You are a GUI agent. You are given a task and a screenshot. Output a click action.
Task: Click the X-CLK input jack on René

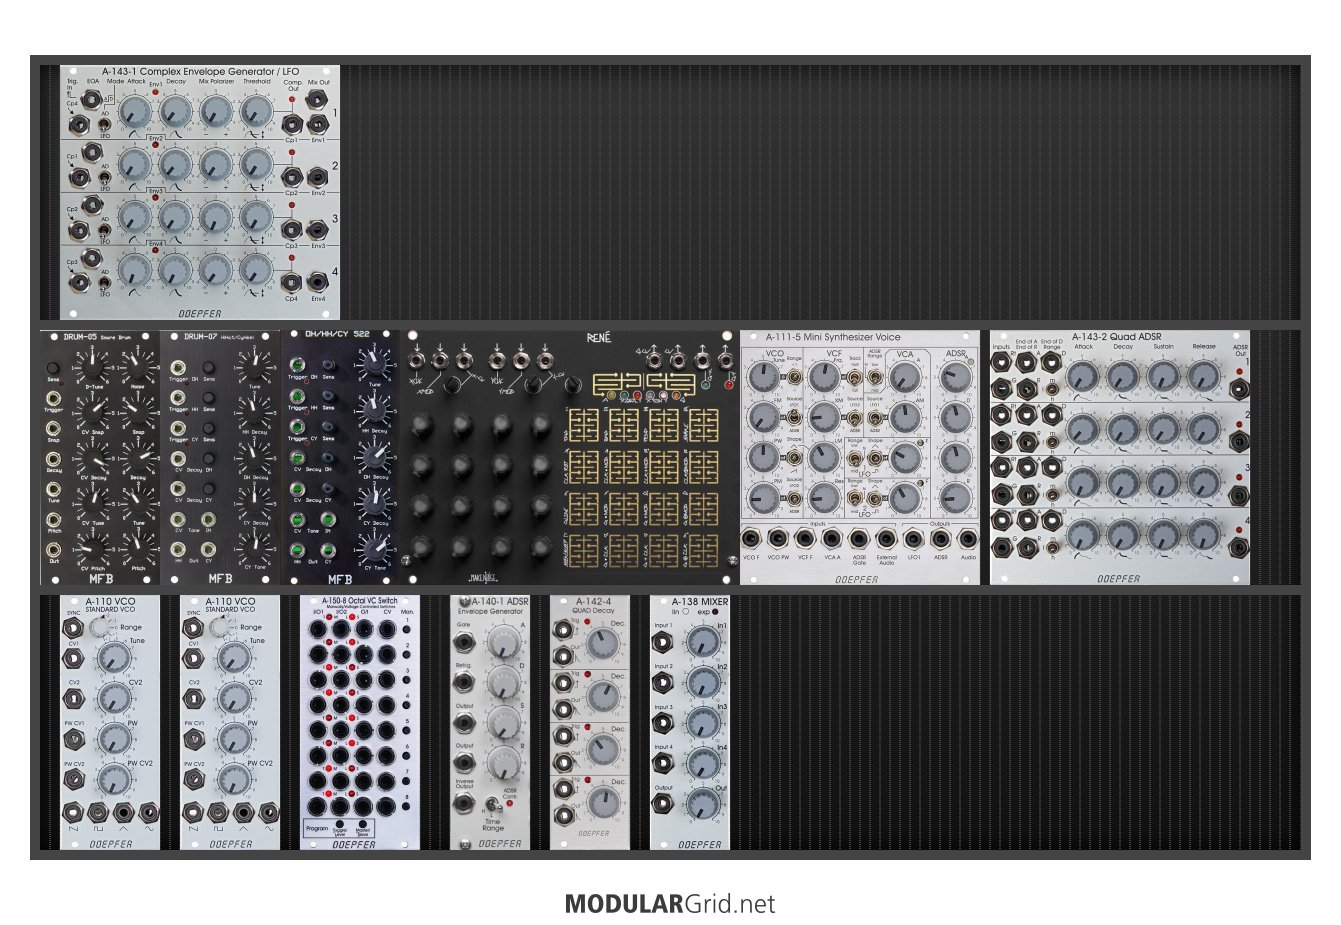click(x=416, y=361)
